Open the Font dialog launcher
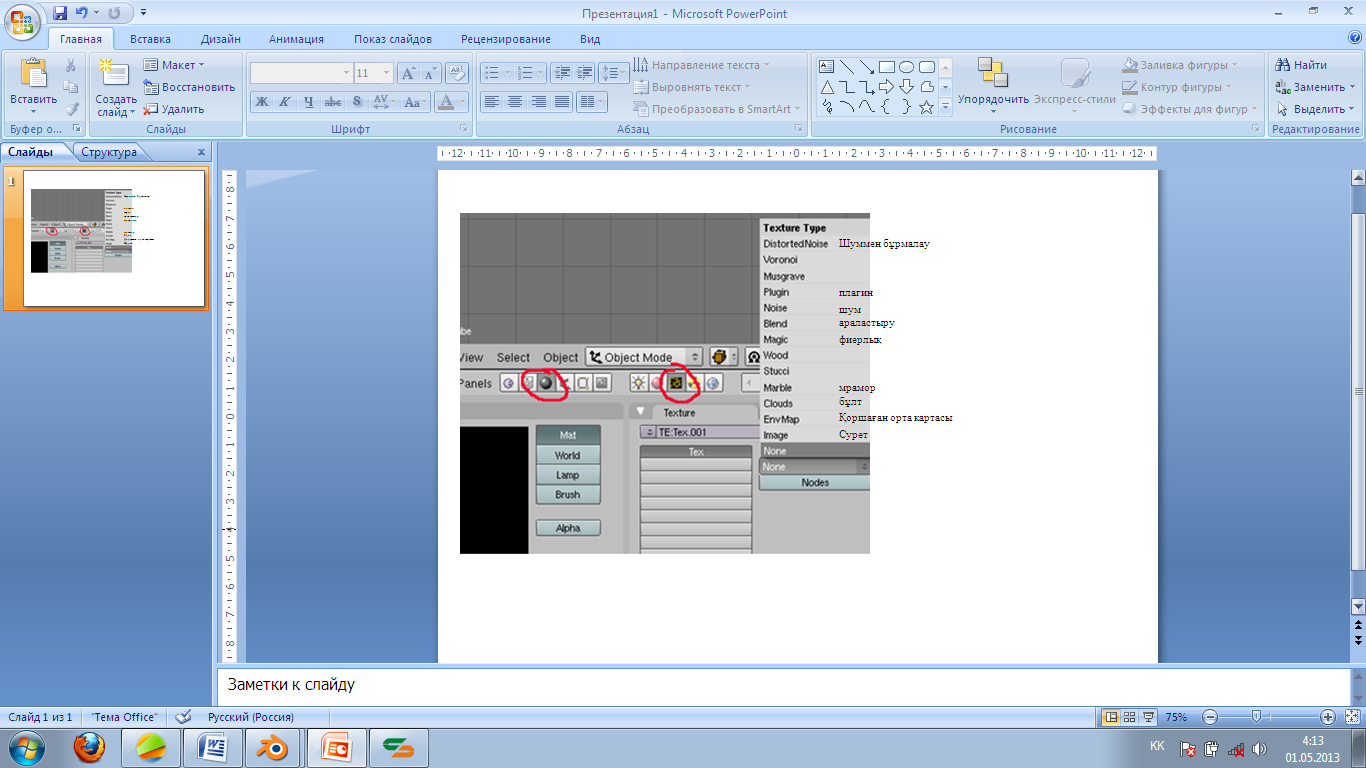Screen dimensions: 1366x768 [x=464, y=130]
